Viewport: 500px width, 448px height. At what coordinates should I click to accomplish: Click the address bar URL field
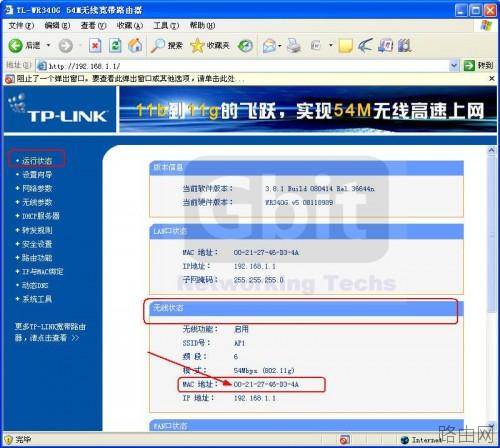(248, 66)
